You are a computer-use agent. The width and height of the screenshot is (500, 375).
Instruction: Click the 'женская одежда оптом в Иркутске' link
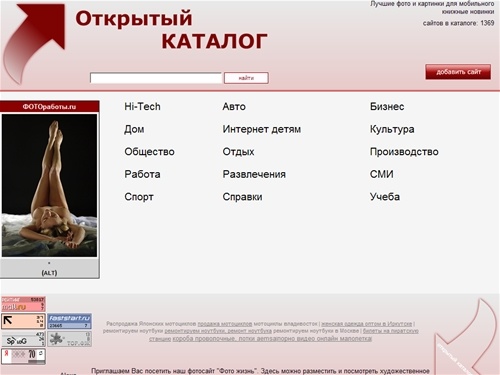[367, 324]
